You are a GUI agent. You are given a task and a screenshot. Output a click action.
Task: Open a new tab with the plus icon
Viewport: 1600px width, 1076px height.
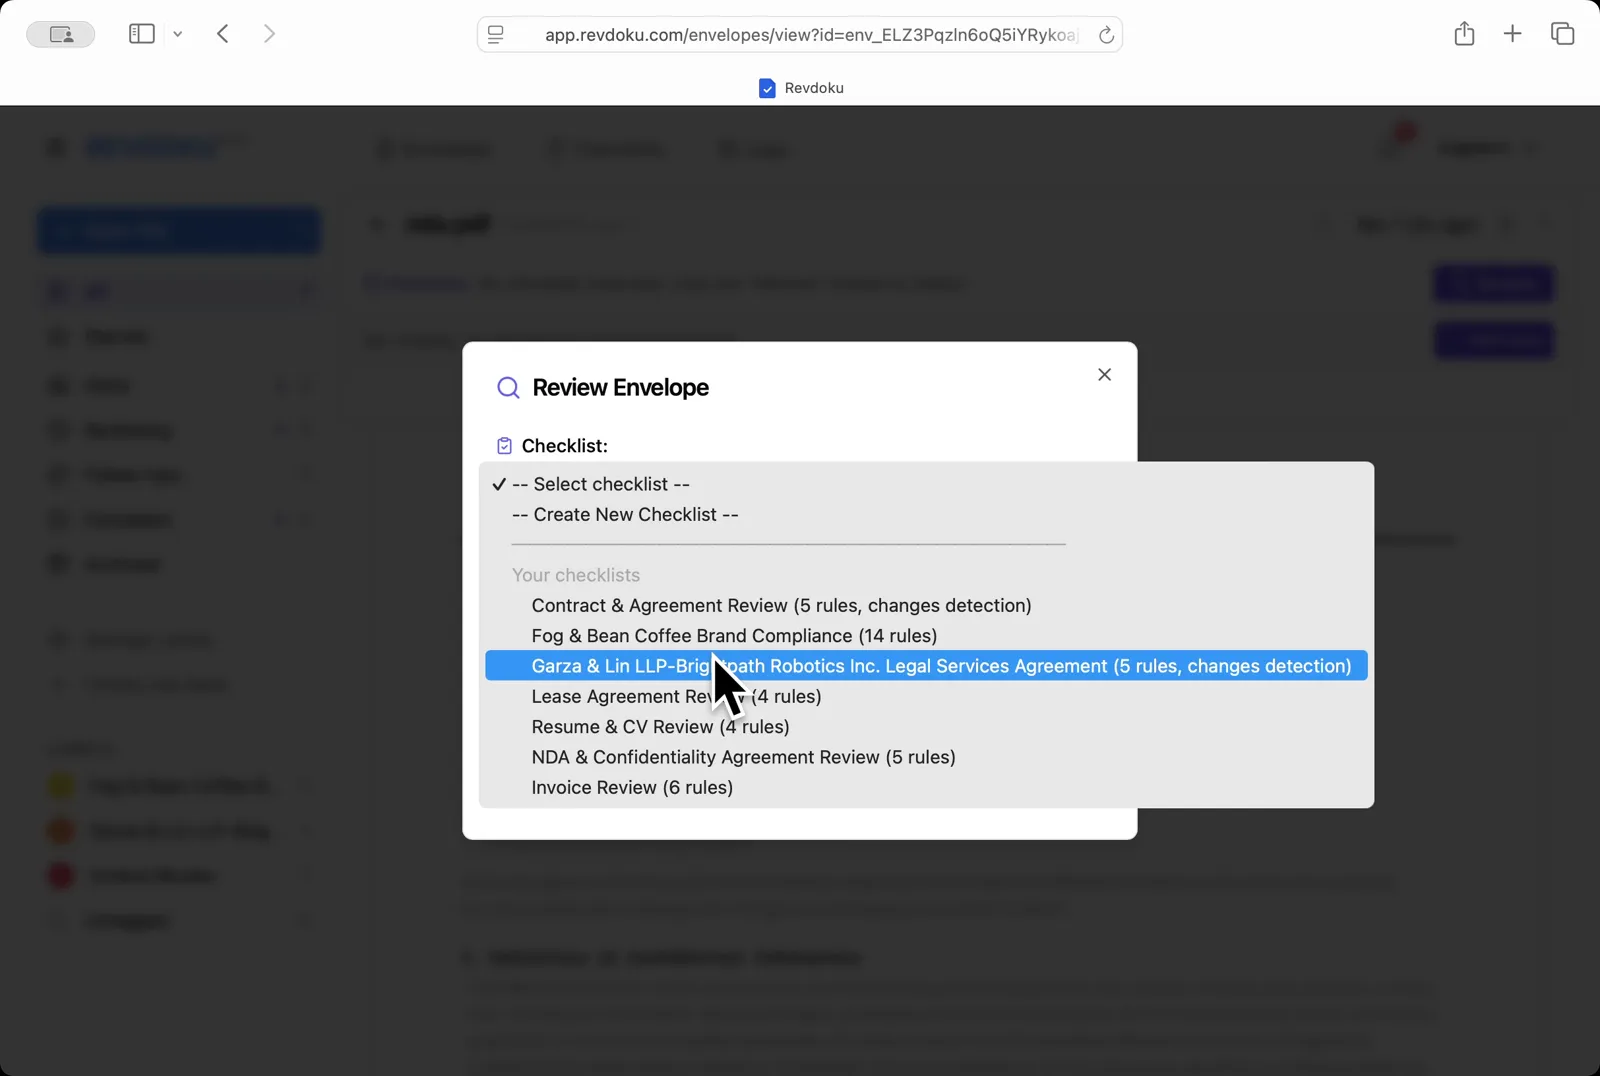[x=1512, y=33]
